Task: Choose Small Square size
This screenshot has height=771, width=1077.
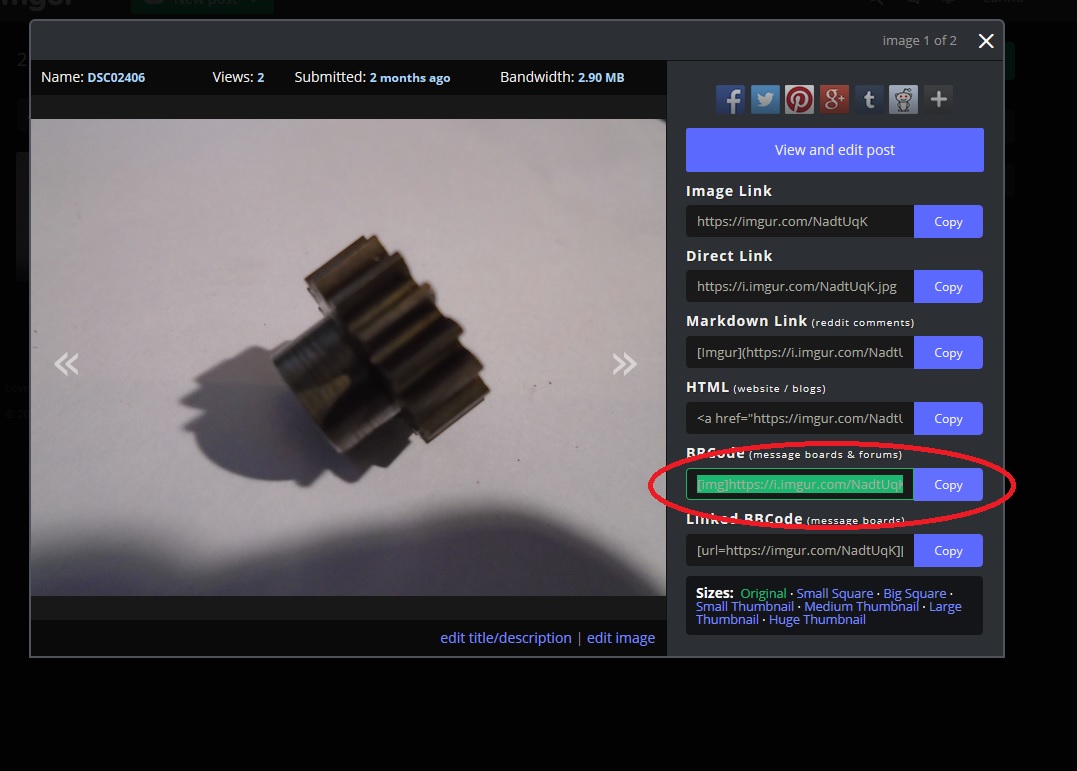Action: click(x=835, y=593)
